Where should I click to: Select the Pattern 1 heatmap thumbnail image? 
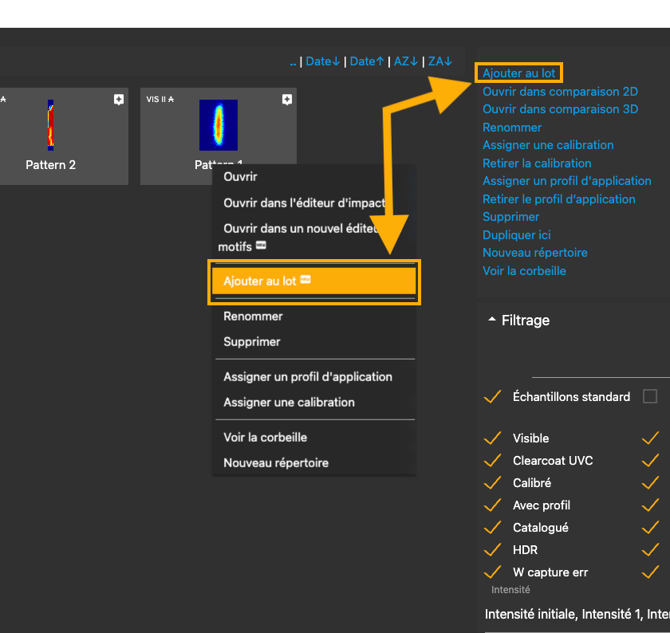218,125
